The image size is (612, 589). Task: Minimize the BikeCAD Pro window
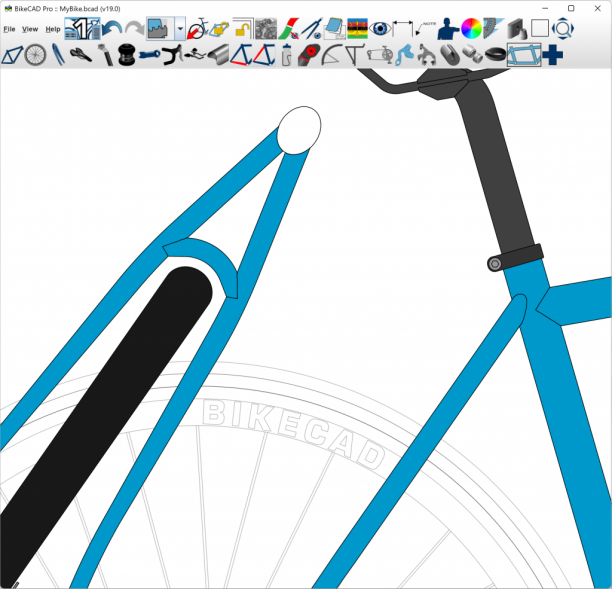click(545, 9)
